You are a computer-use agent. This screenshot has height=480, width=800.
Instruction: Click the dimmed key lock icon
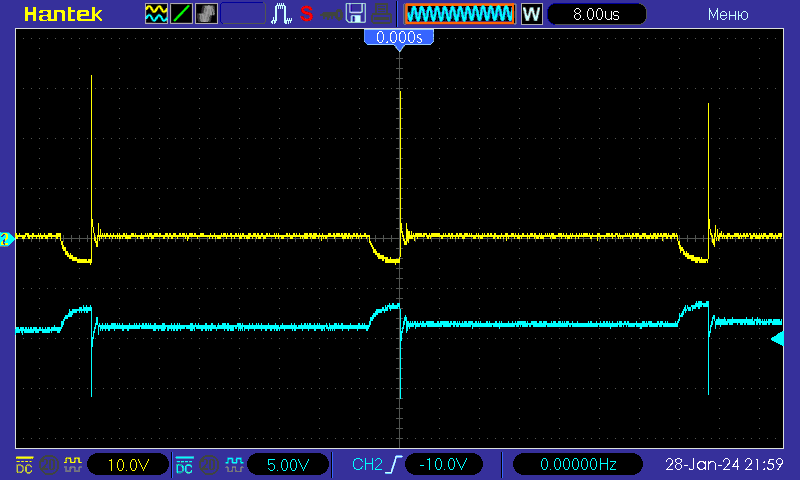click(332, 15)
